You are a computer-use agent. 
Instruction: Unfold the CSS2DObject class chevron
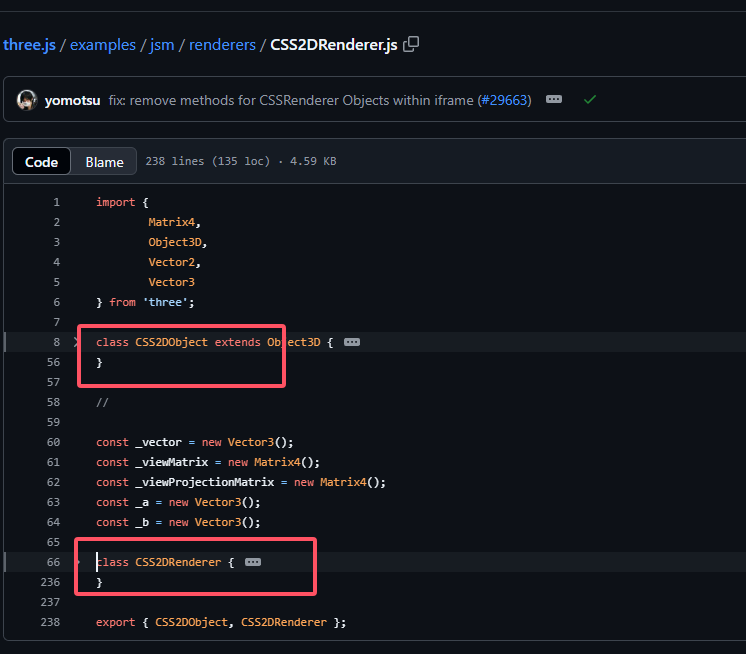point(78,342)
